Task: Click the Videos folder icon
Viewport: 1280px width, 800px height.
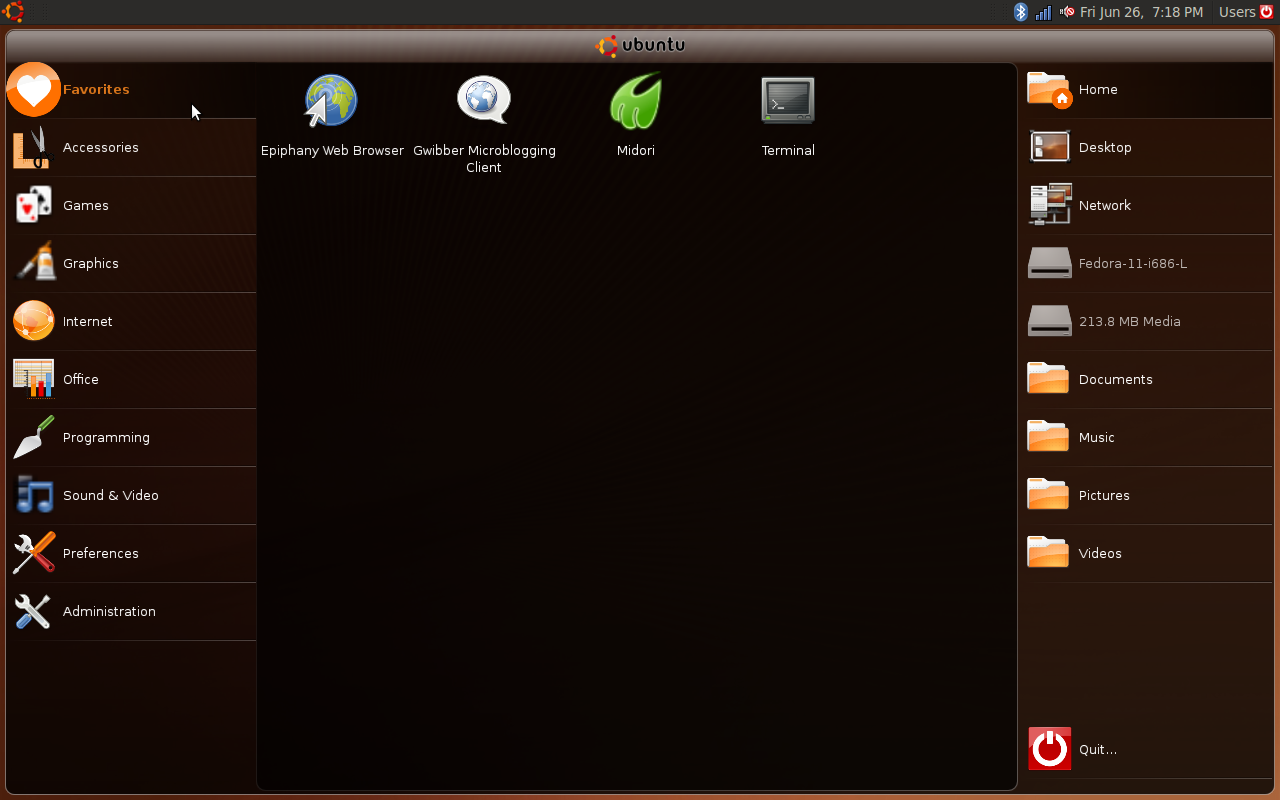Action: click(1048, 552)
